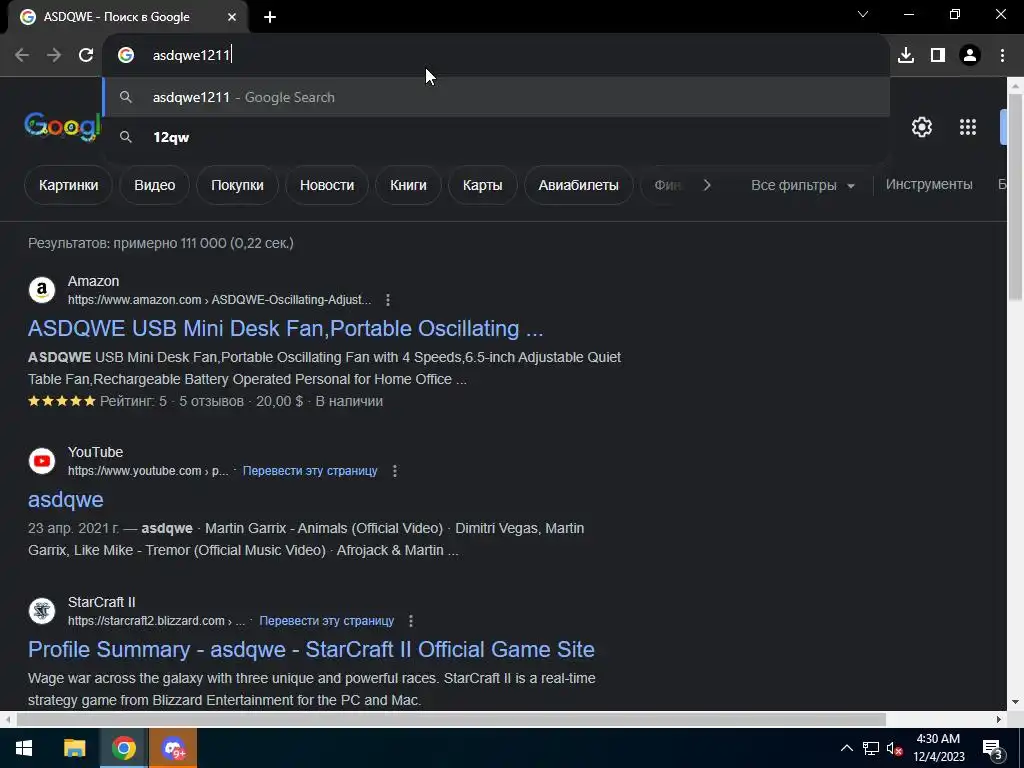The image size is (1024, 768).
Task: Open Инструменты search tools
Action: point(929,184)
